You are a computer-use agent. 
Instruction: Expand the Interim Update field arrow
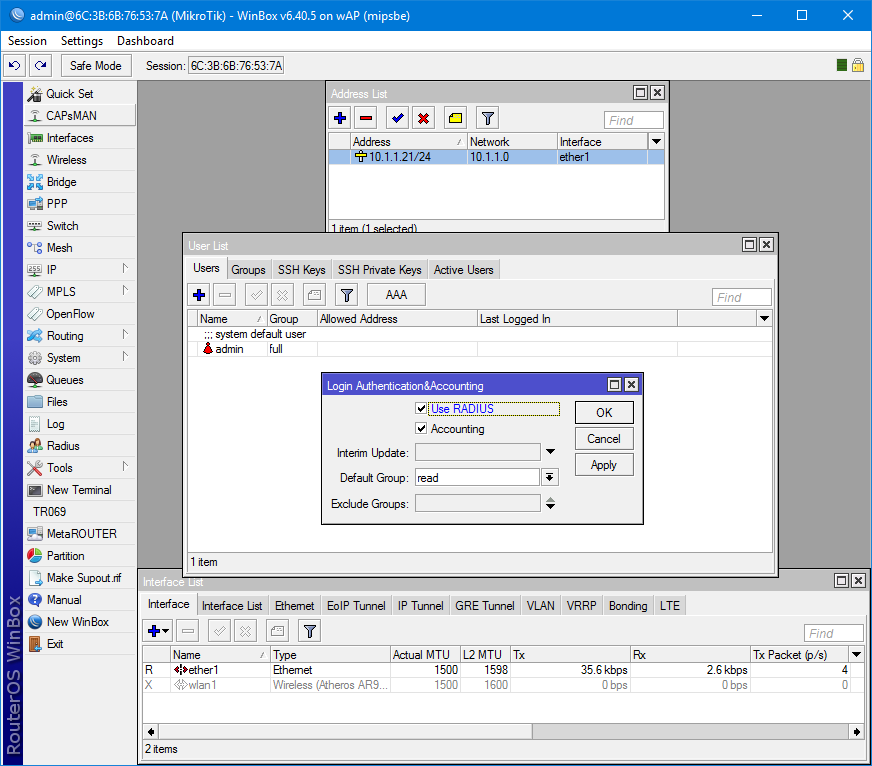550,452
